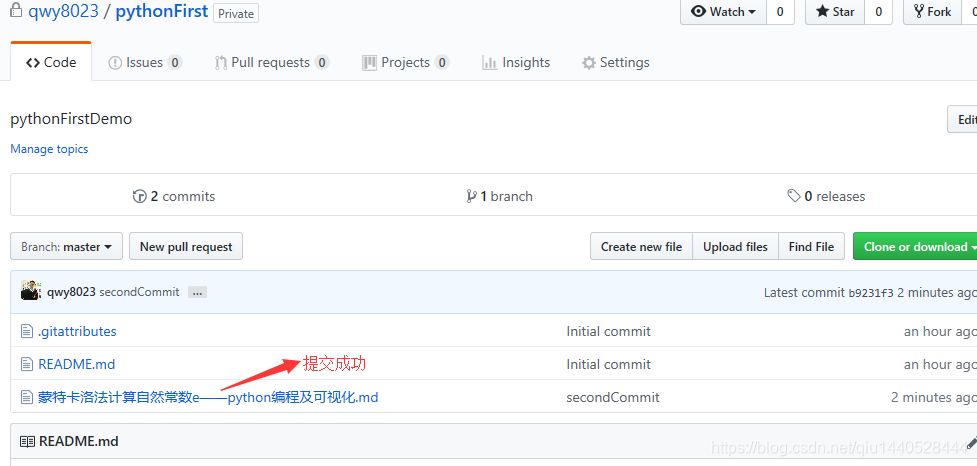Open the qwy8023 owner profile link

tap(64, 11)
